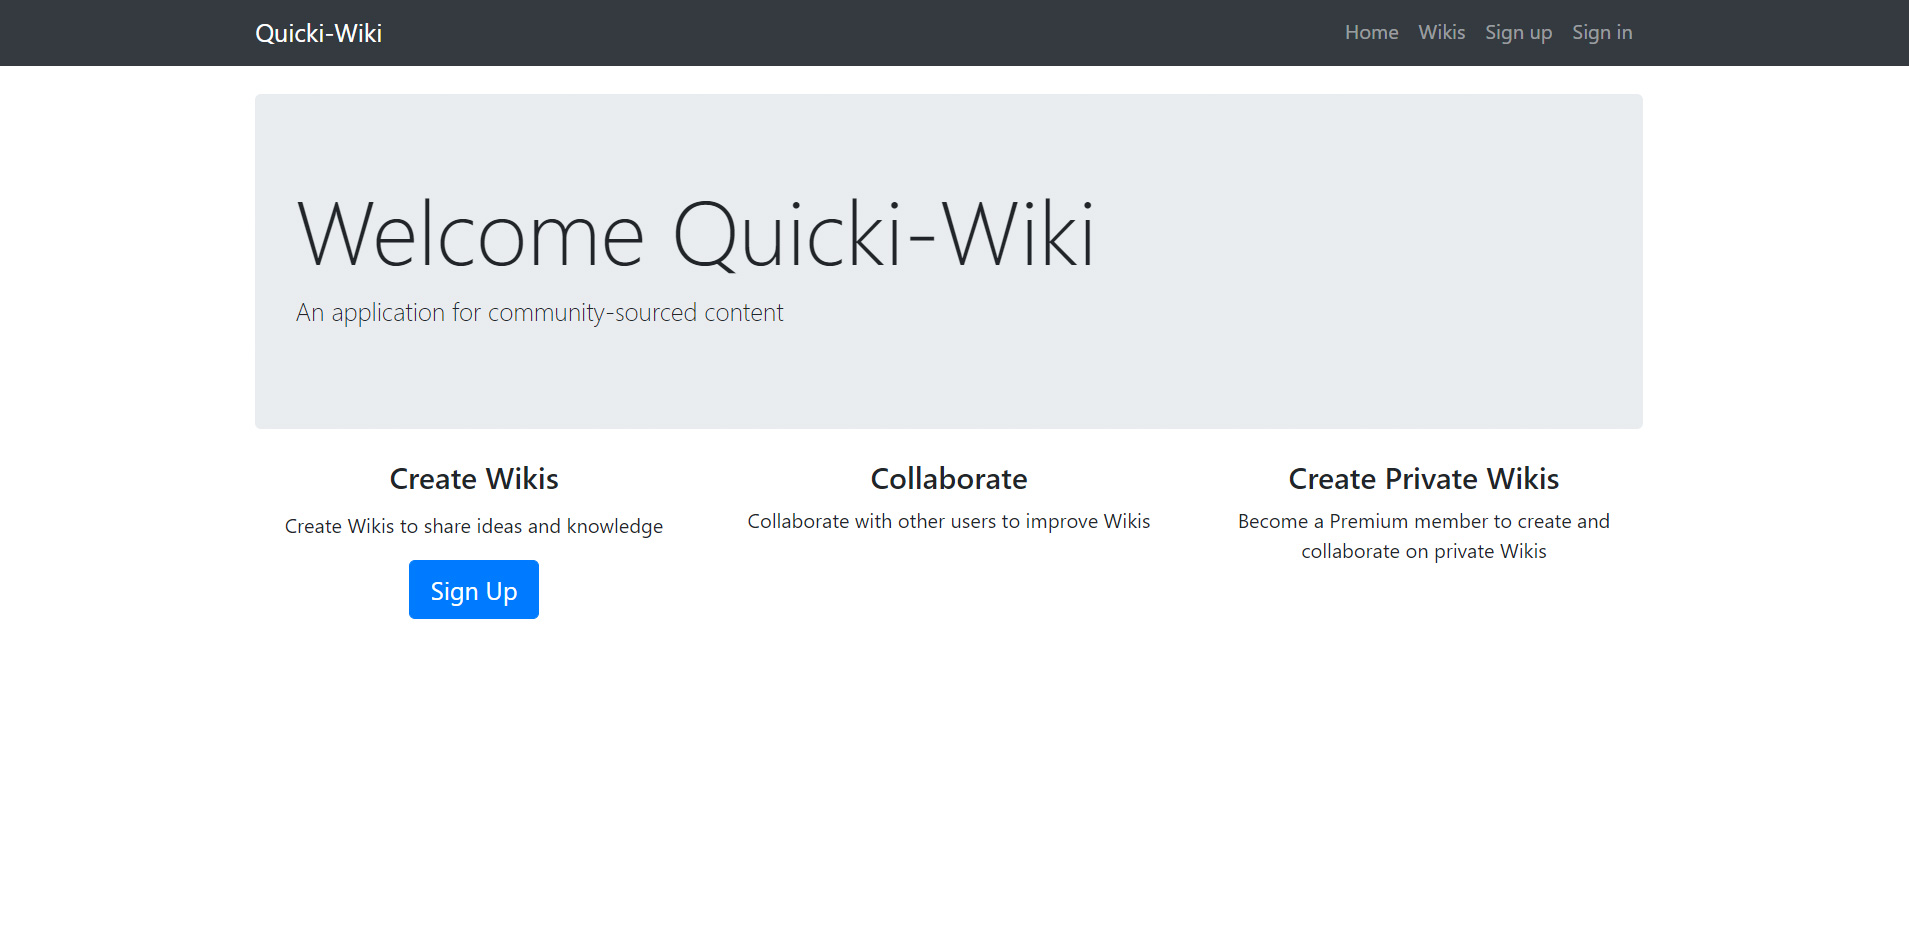Click the community-sourced content tagline
Image resolution: width=1909 pixels, height=937 pixels.
(540, 313)
